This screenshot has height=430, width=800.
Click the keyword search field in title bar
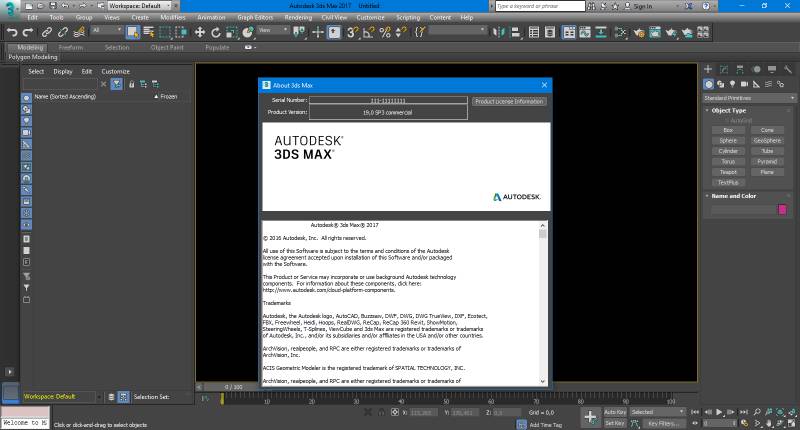coord(540,6)
